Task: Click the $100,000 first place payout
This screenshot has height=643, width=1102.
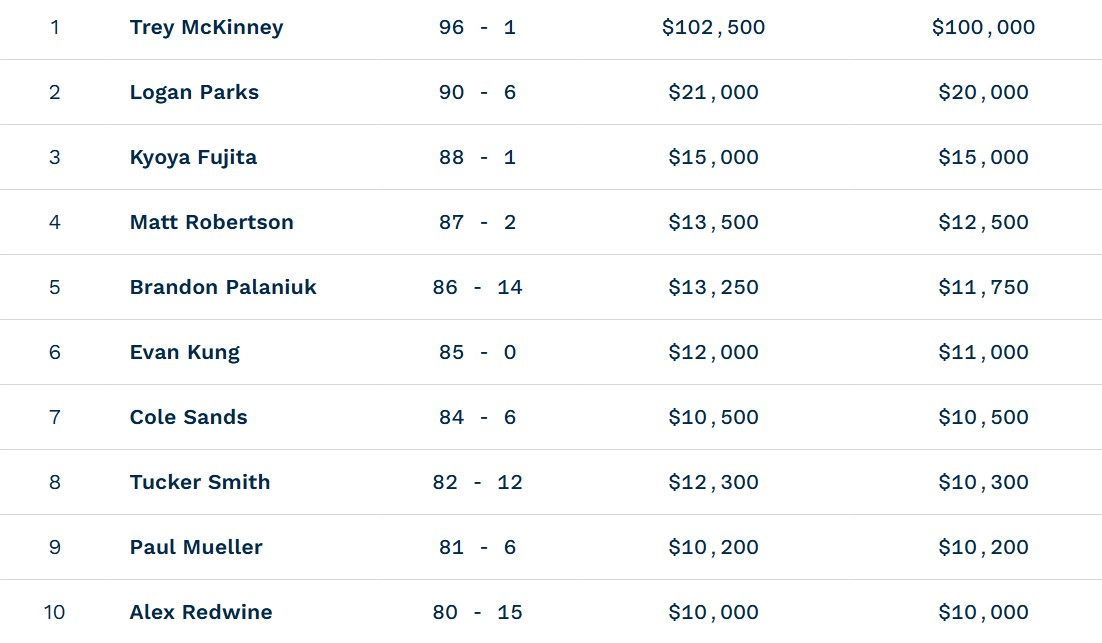Action: click(983, 27)
